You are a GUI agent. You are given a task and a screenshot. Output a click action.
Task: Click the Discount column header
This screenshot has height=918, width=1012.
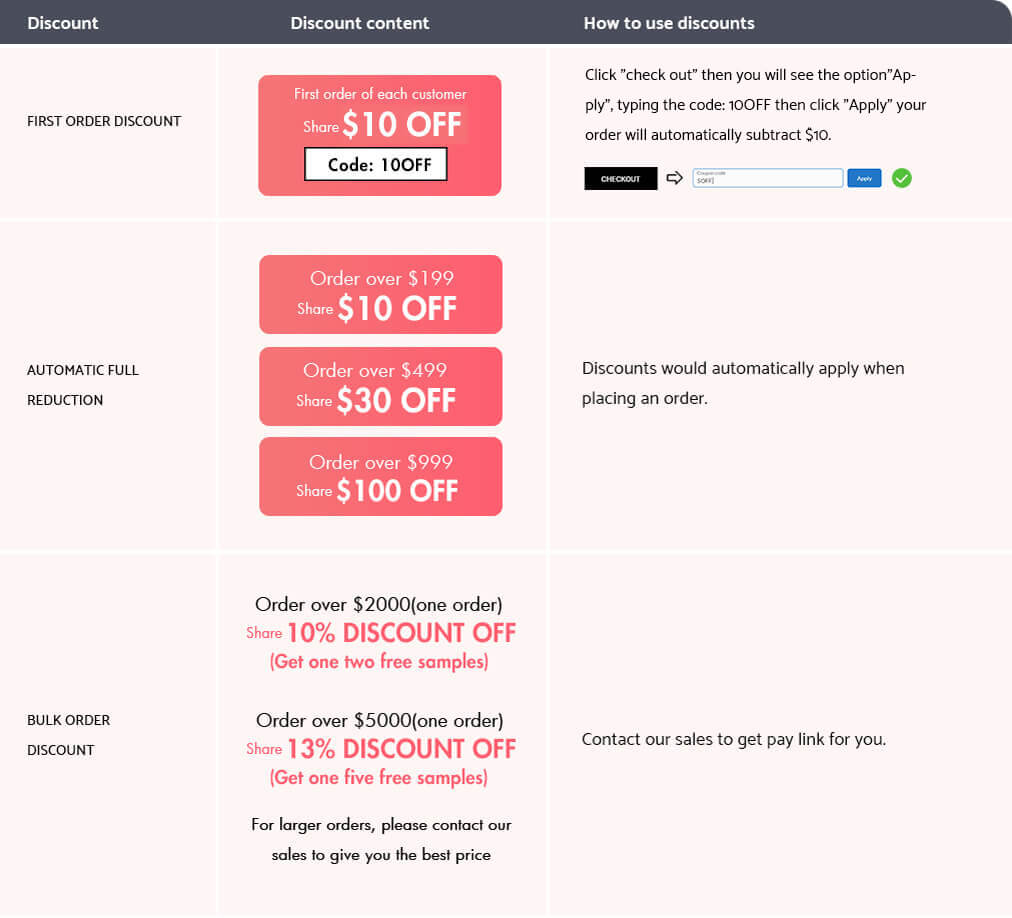pos(63,23)
